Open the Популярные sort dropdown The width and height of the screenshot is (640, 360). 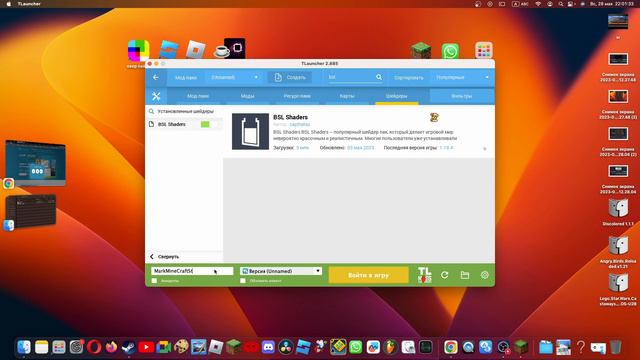tap(461, 77)
